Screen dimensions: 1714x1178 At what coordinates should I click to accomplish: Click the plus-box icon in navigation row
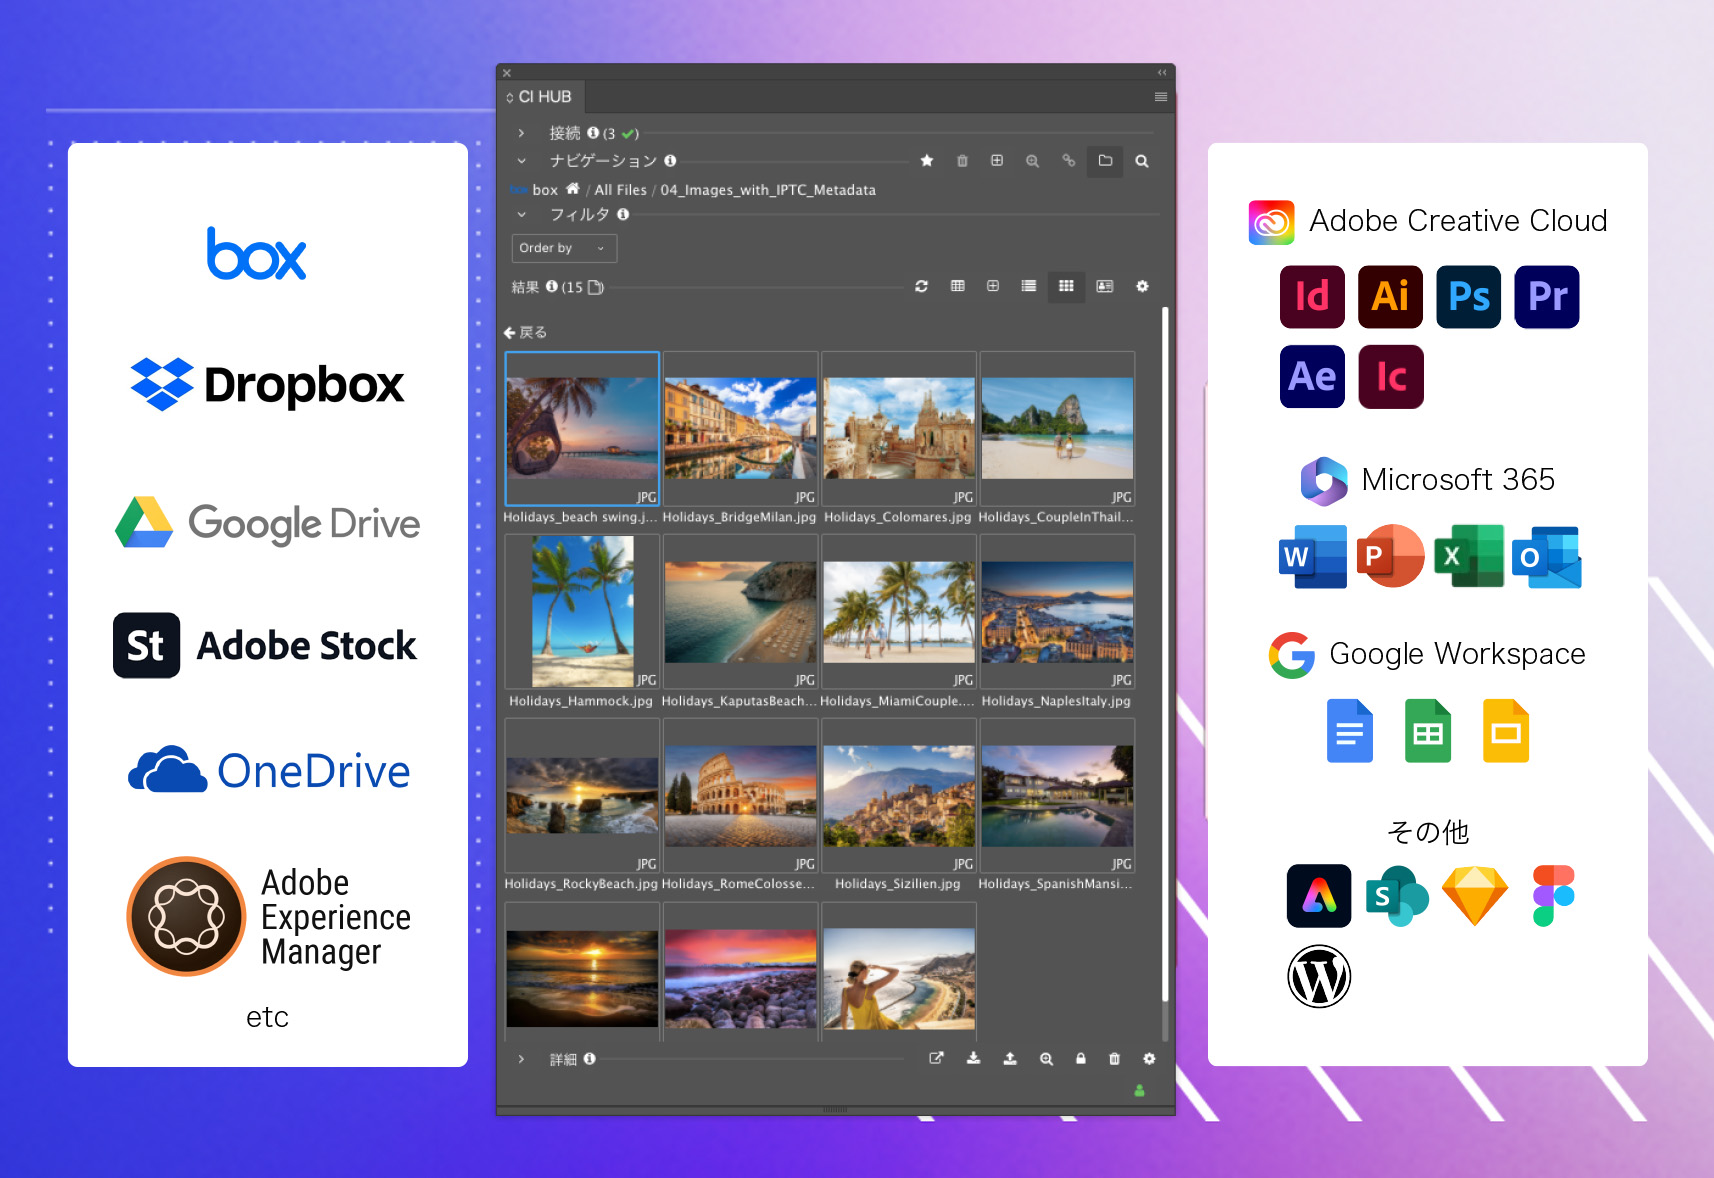(997, 160)
